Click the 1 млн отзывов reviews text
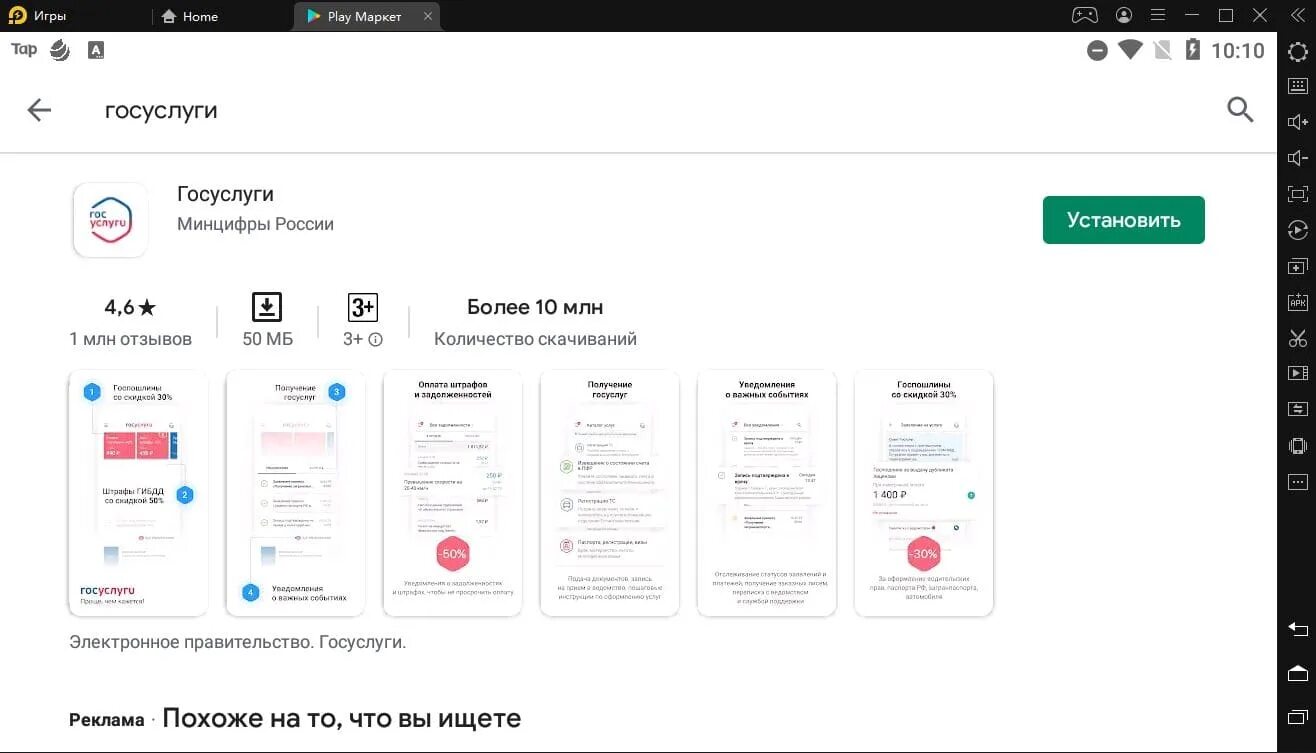The image size is (1316, 753). coord(130,339)
